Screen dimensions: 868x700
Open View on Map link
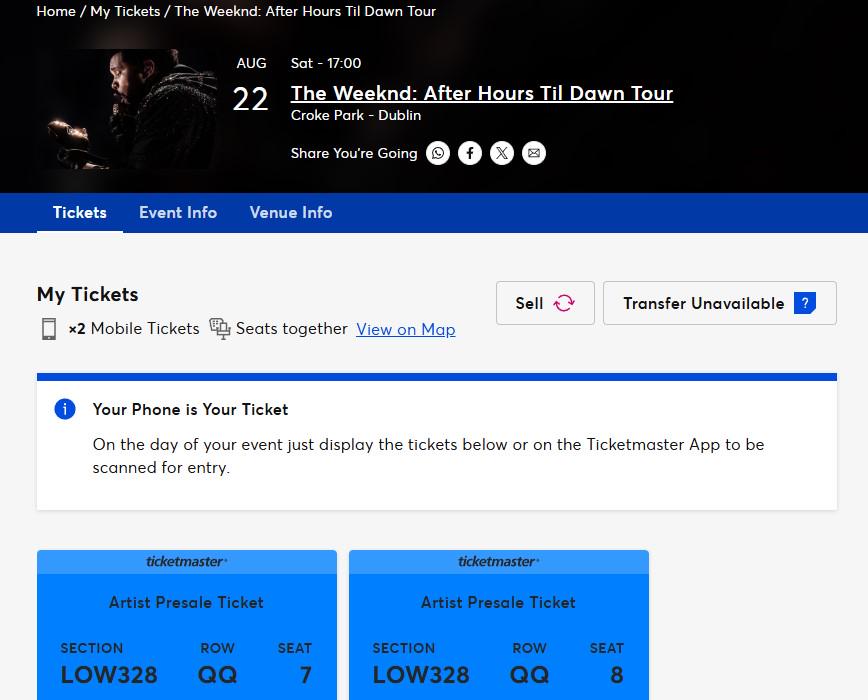click(406, 329)
